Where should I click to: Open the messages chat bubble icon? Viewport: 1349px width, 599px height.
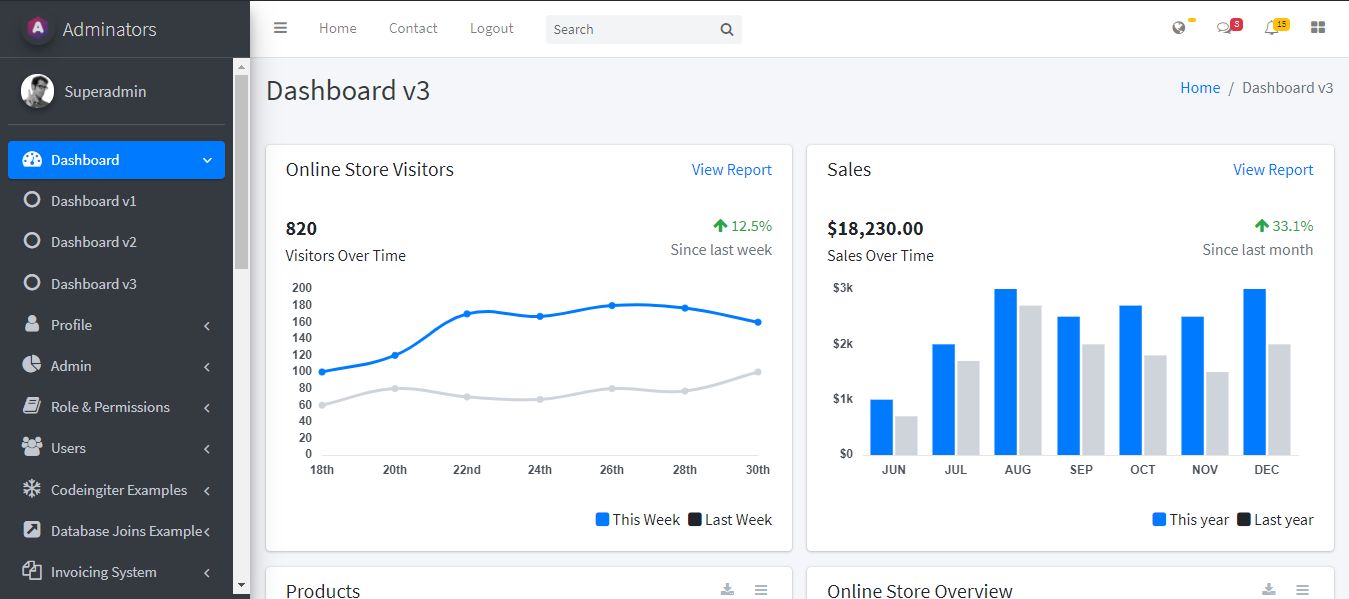point(1224,28)
